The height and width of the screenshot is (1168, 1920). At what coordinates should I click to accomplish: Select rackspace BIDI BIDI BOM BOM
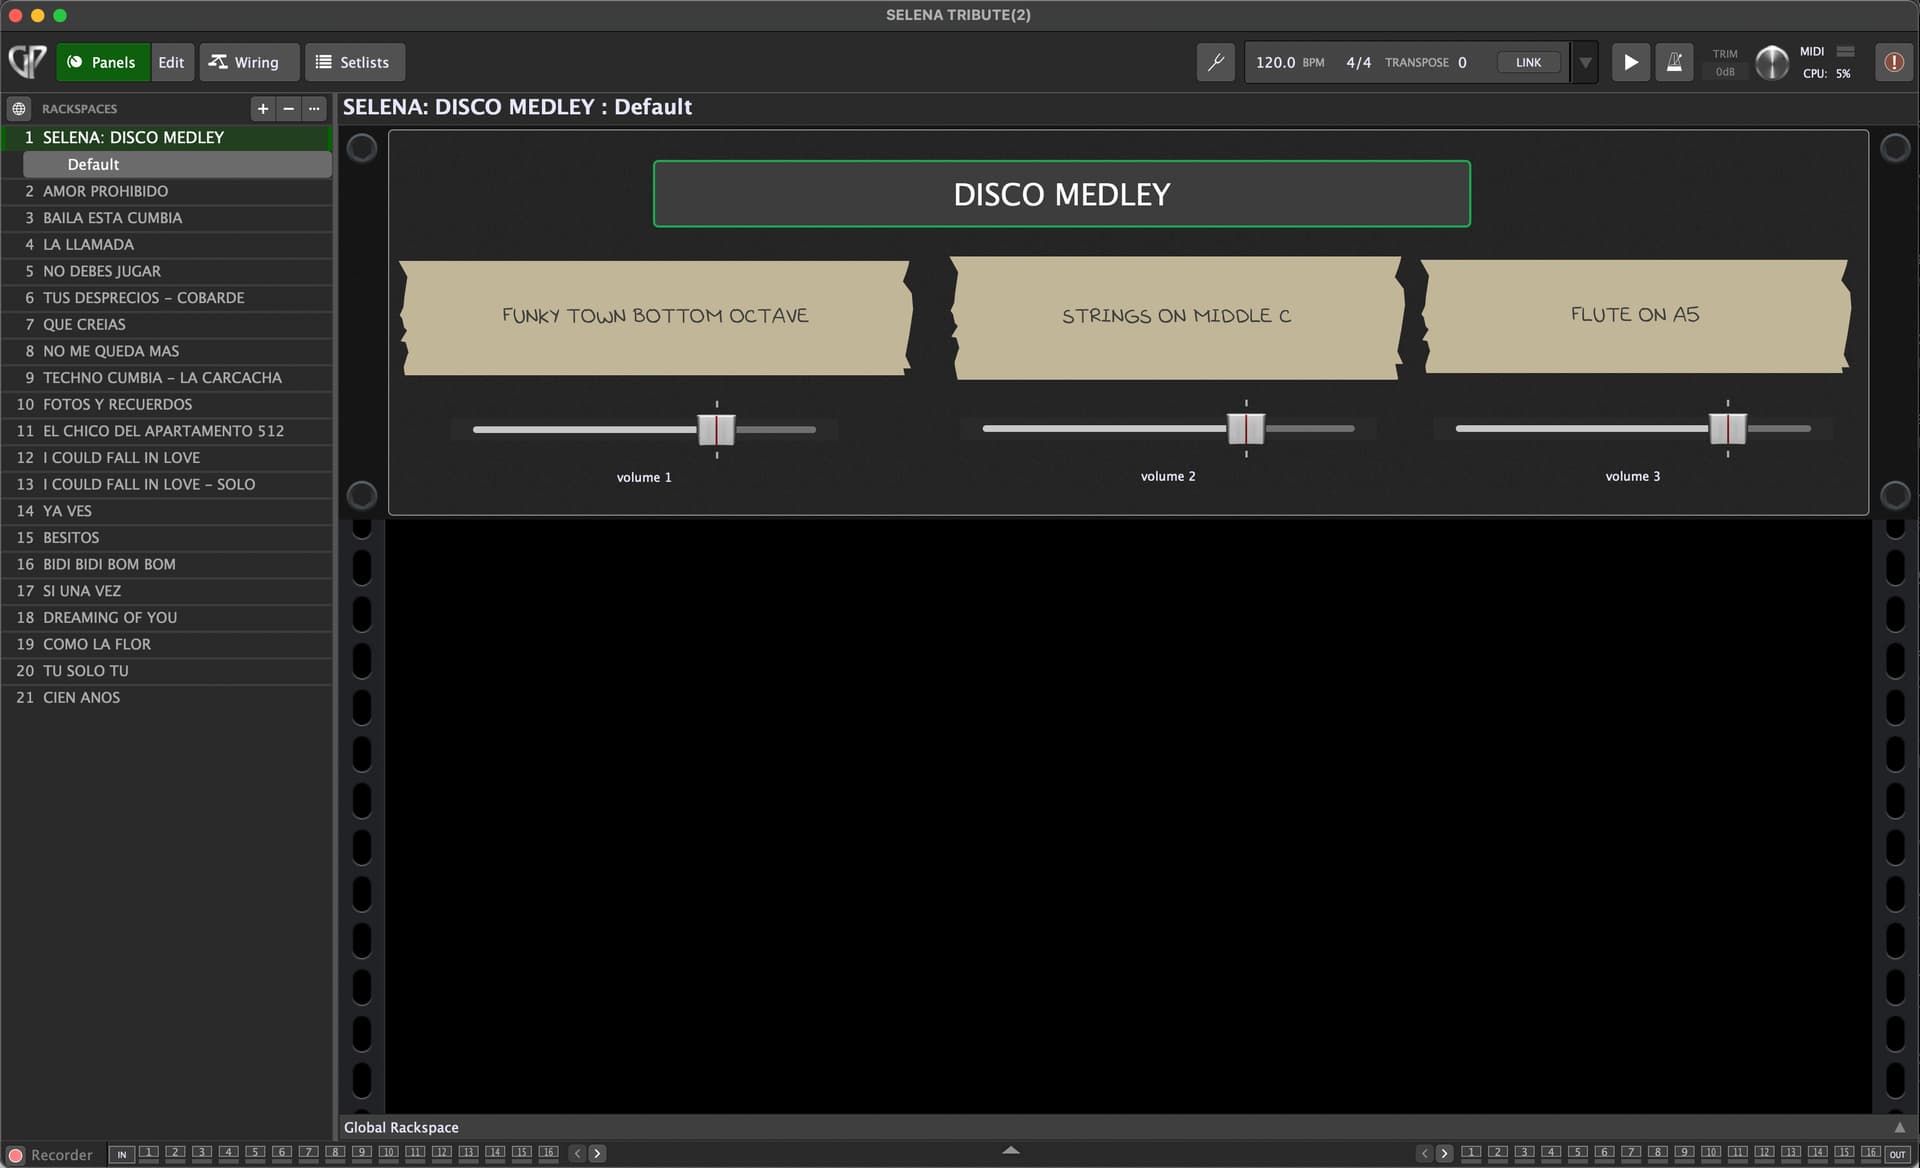[167, 564]
